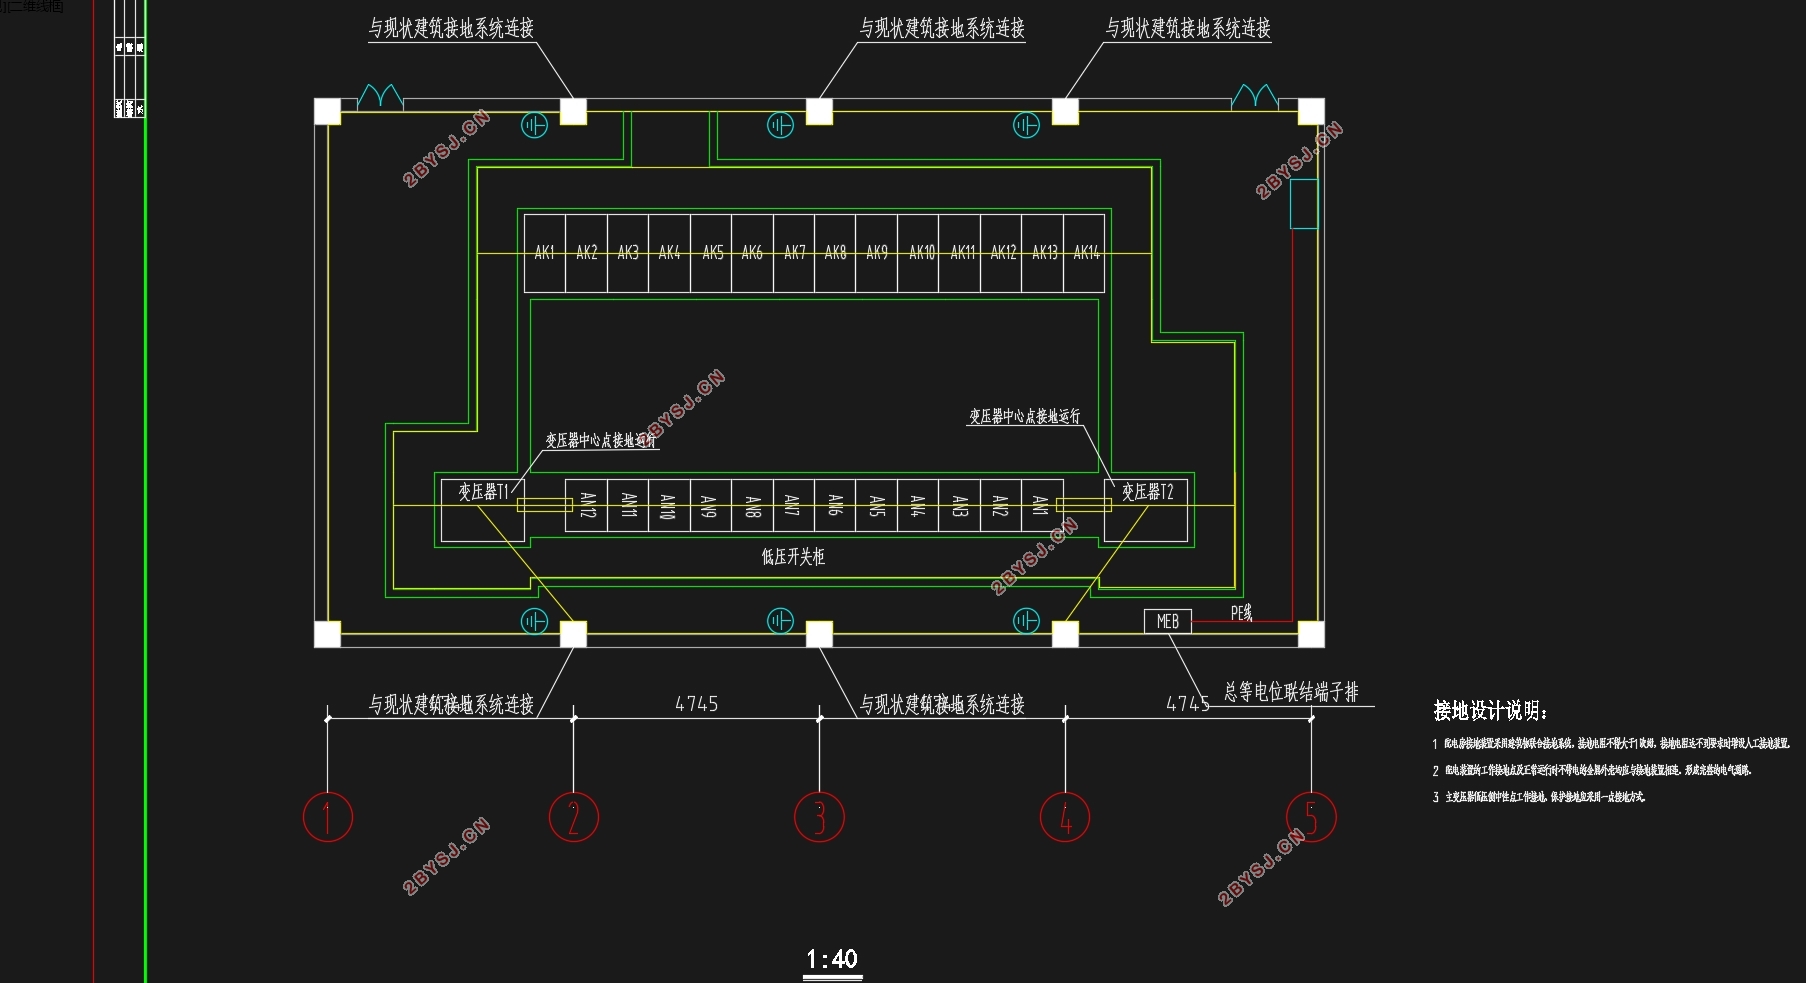Select cabinet cell AK10
The height and width of the screenshot is (983, 1806).
point(918,253)
